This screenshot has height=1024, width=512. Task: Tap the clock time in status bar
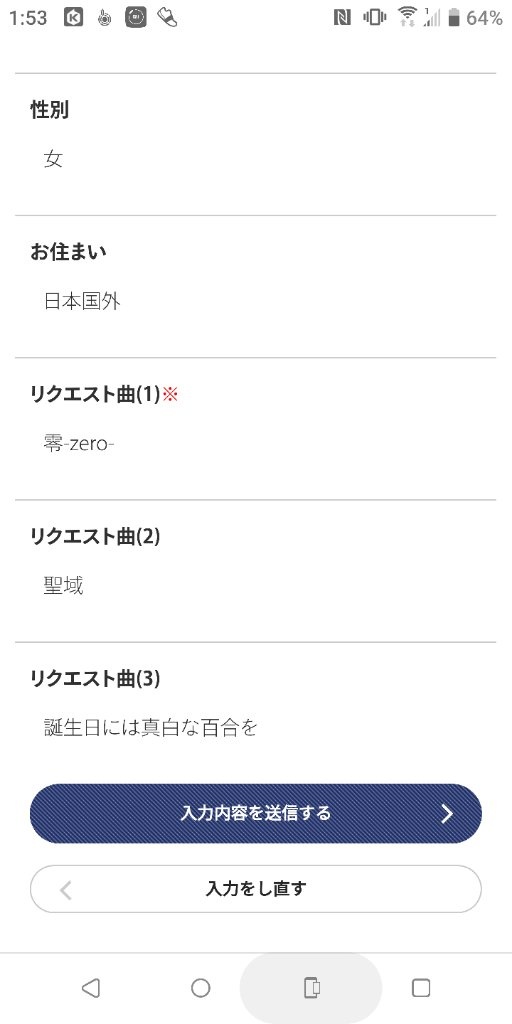pyautogui.click(x=28, y=18)
